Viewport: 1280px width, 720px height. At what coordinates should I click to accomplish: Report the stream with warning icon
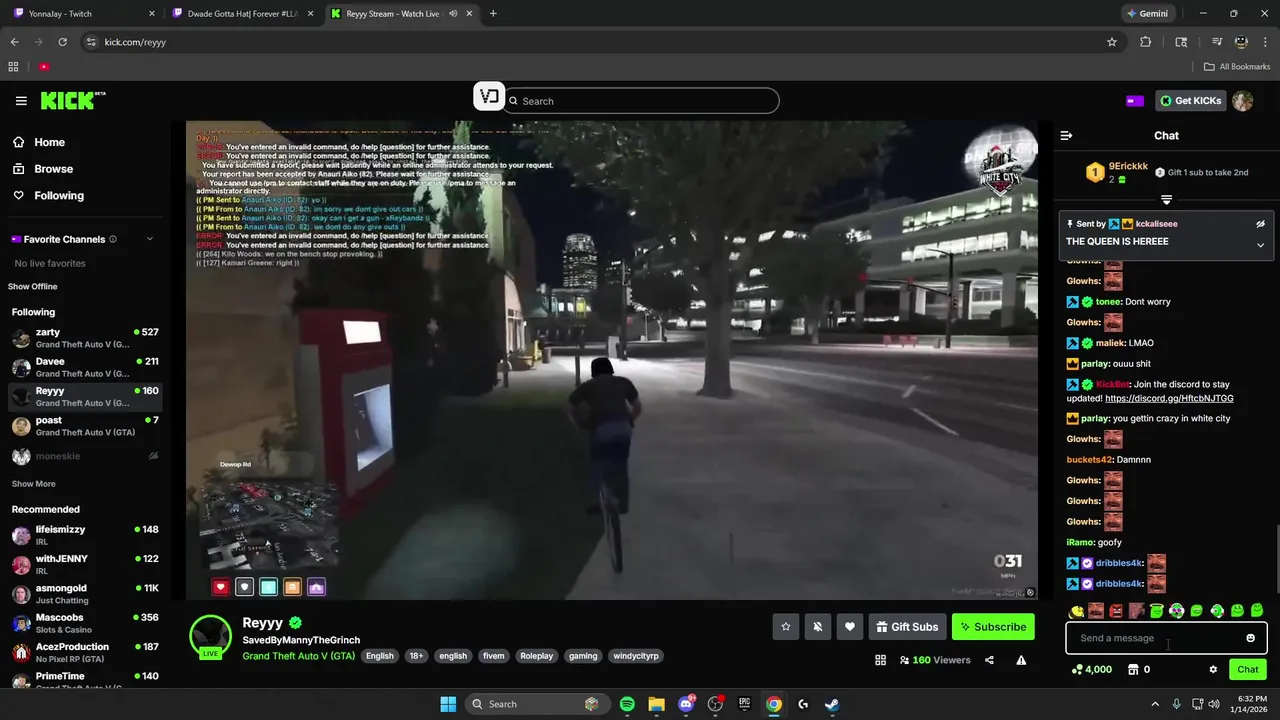[x=1021, y=660]
